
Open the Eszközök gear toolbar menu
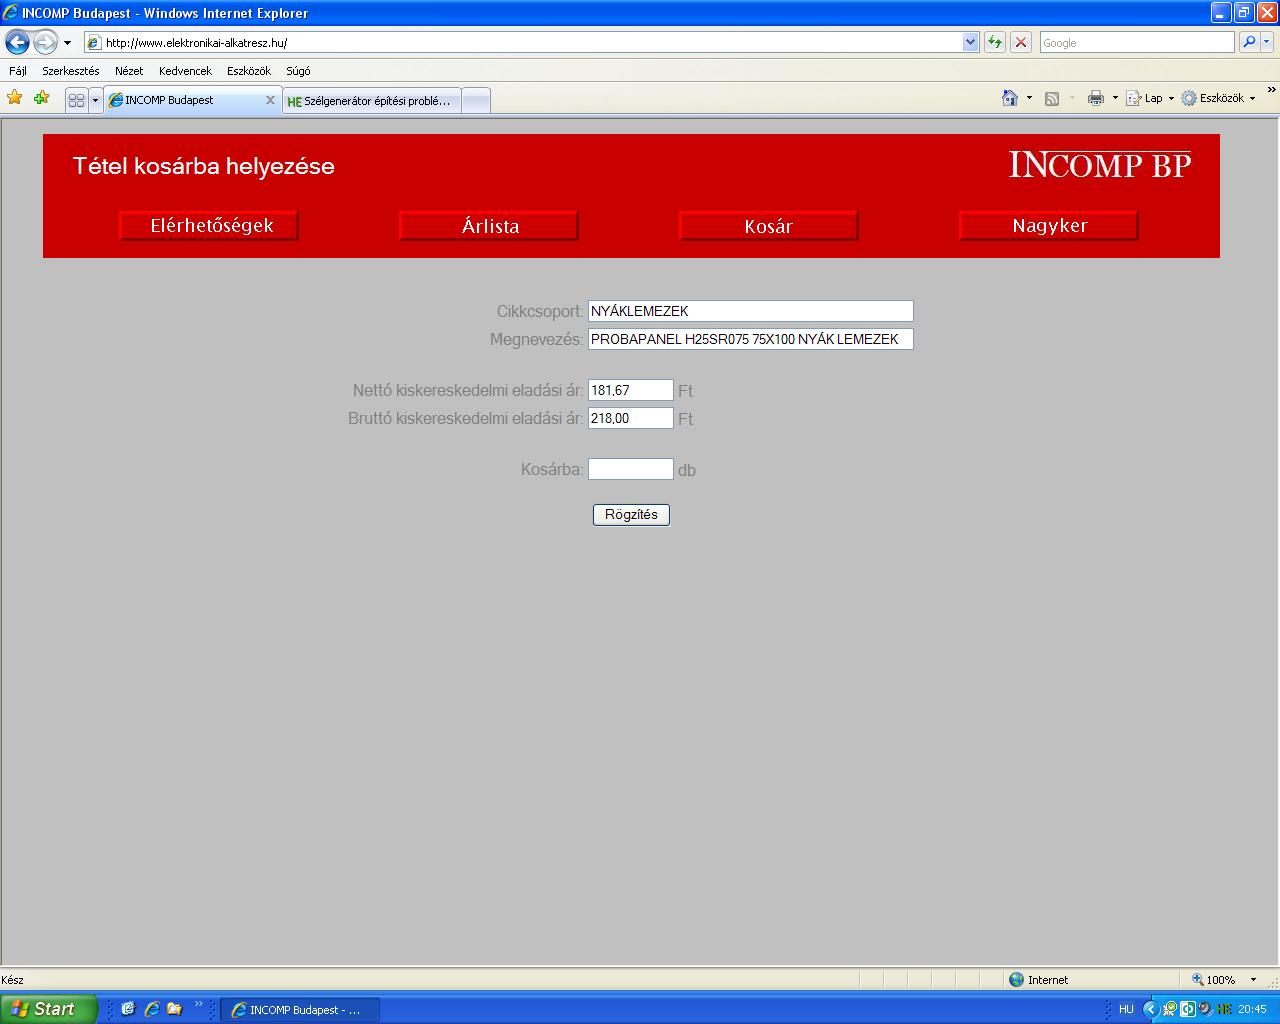click(1219, 98)
